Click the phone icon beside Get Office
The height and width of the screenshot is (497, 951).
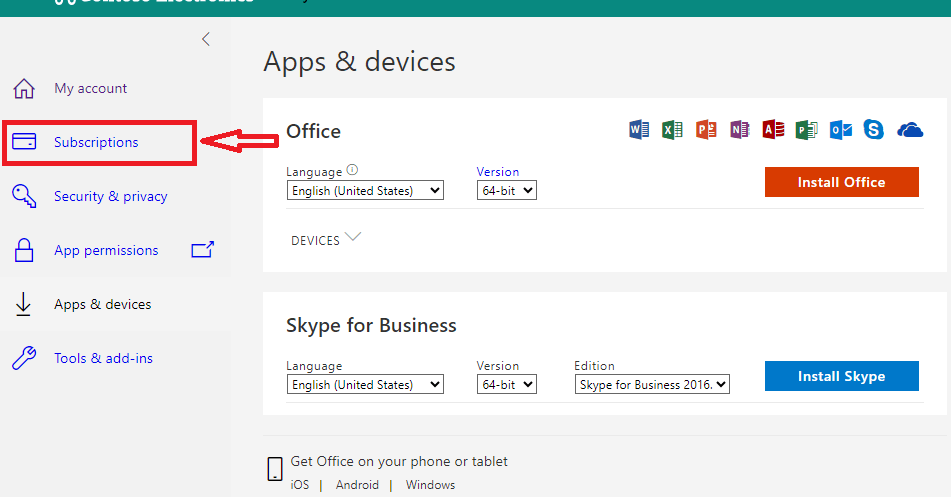pyautogui.click(x=275, y=469)
